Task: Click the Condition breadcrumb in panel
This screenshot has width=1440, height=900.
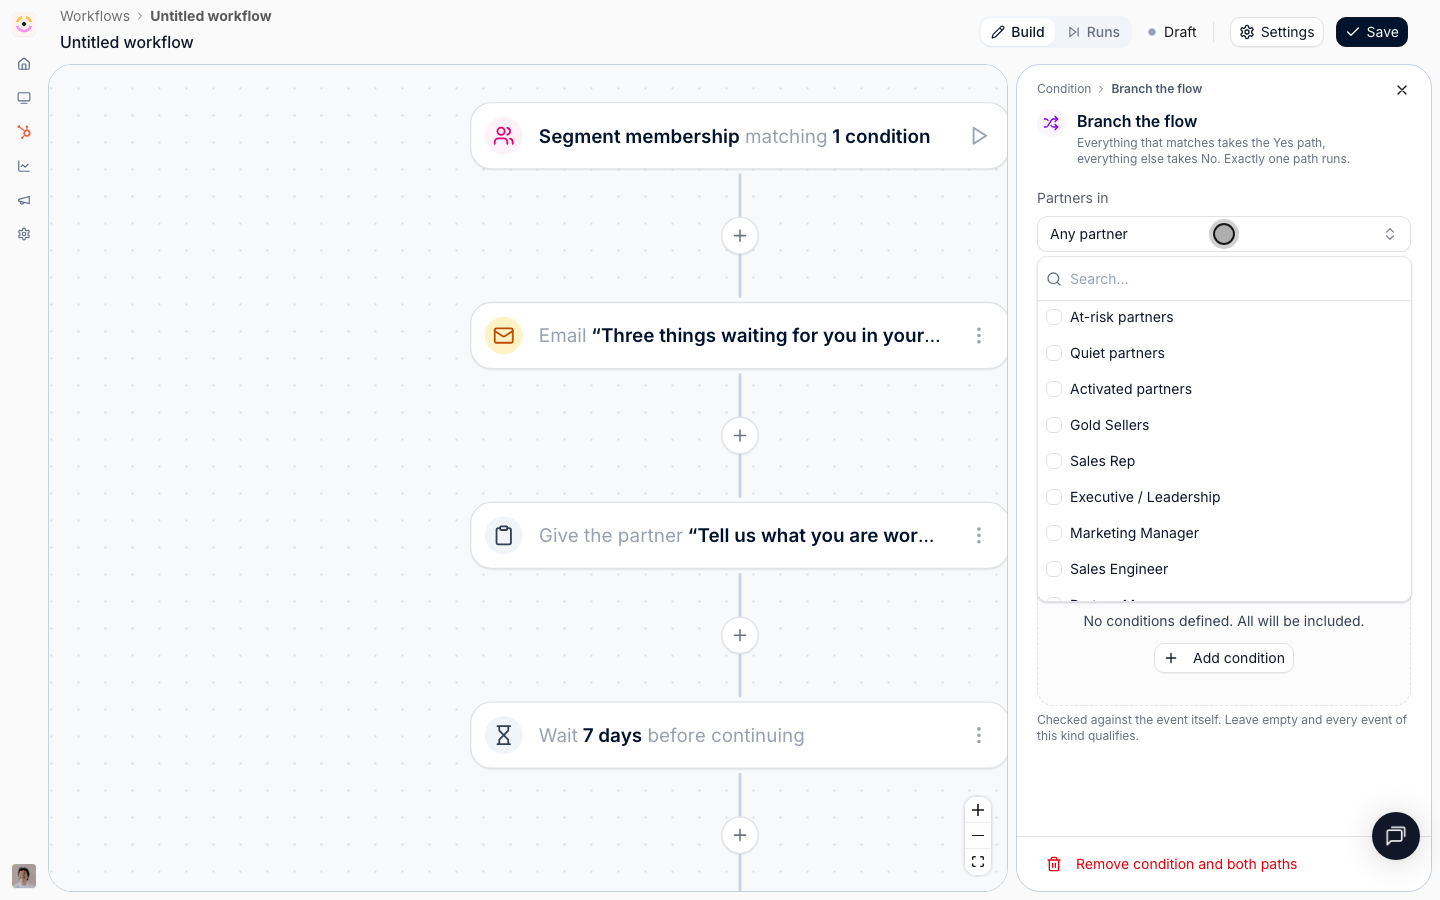Action: [x=1064, y=89]
